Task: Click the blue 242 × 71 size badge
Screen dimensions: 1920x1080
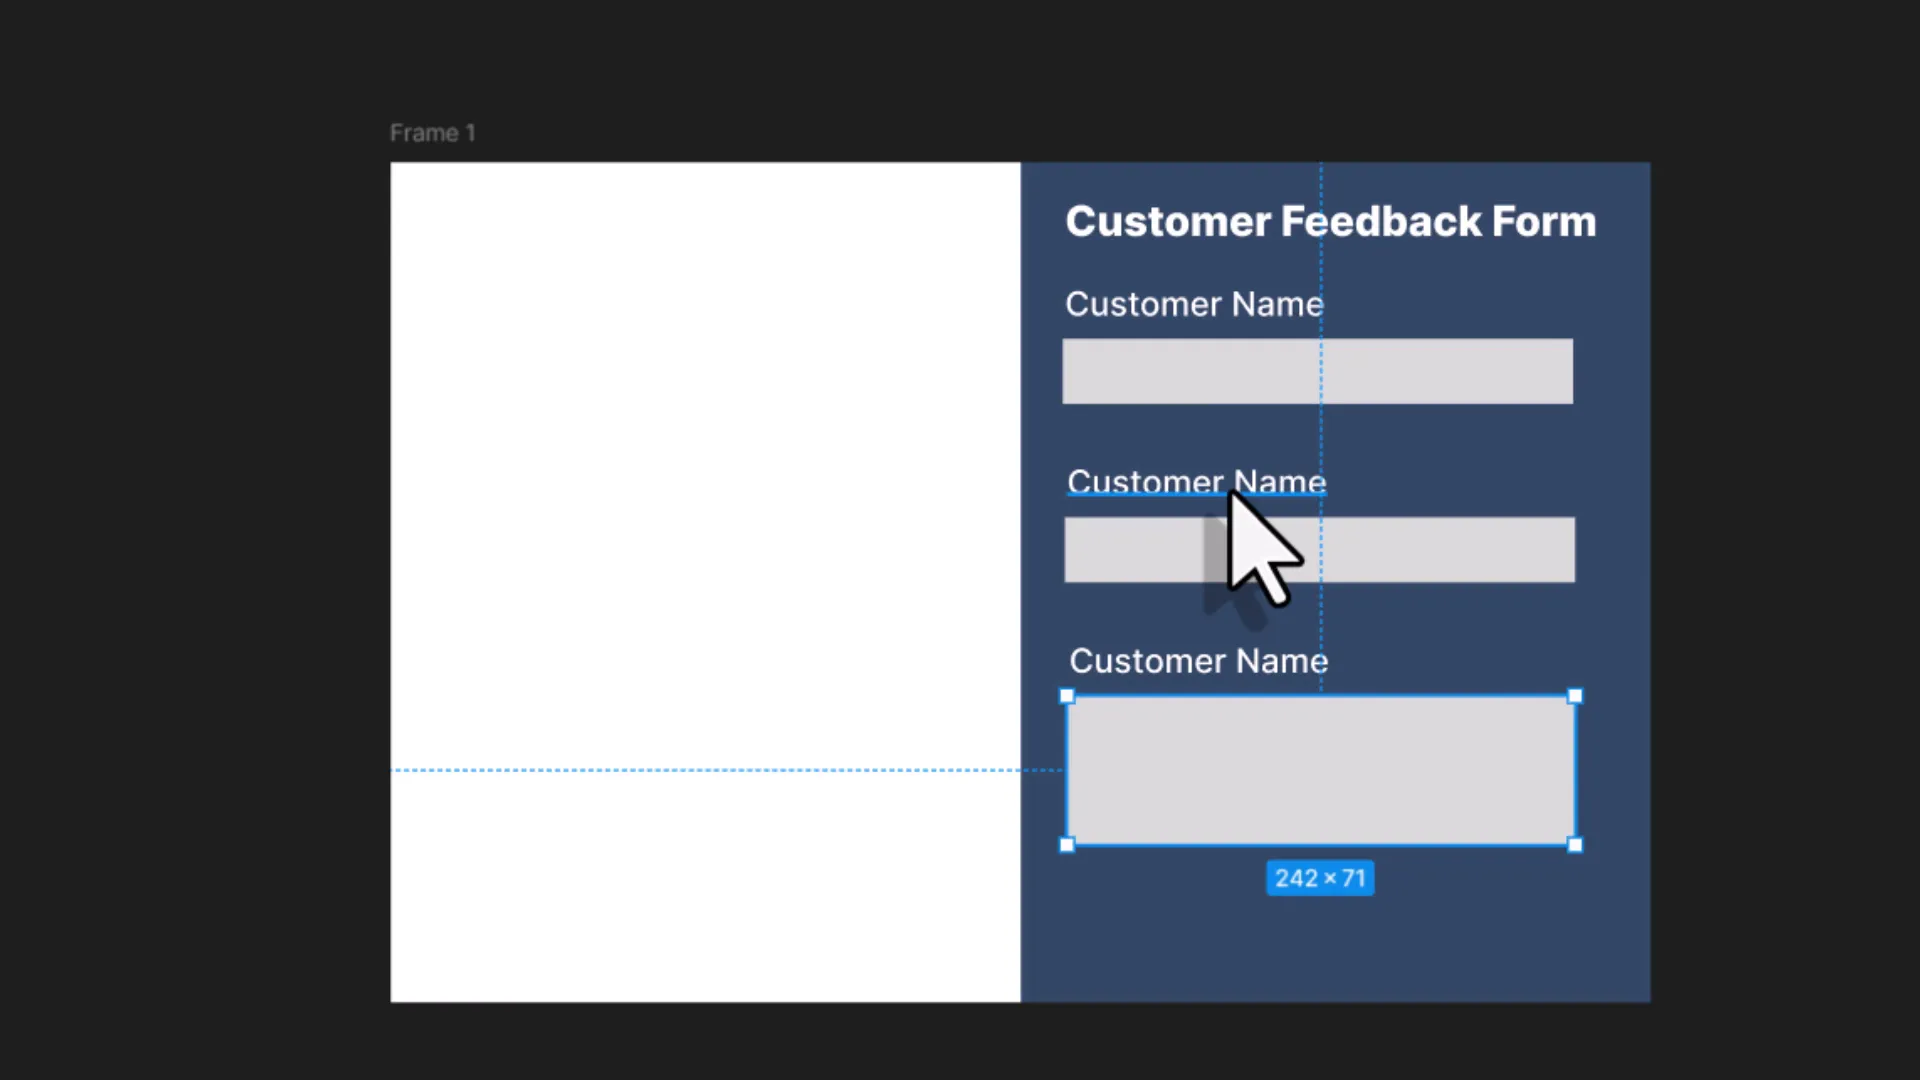Action: click(x=1320, y=878)
